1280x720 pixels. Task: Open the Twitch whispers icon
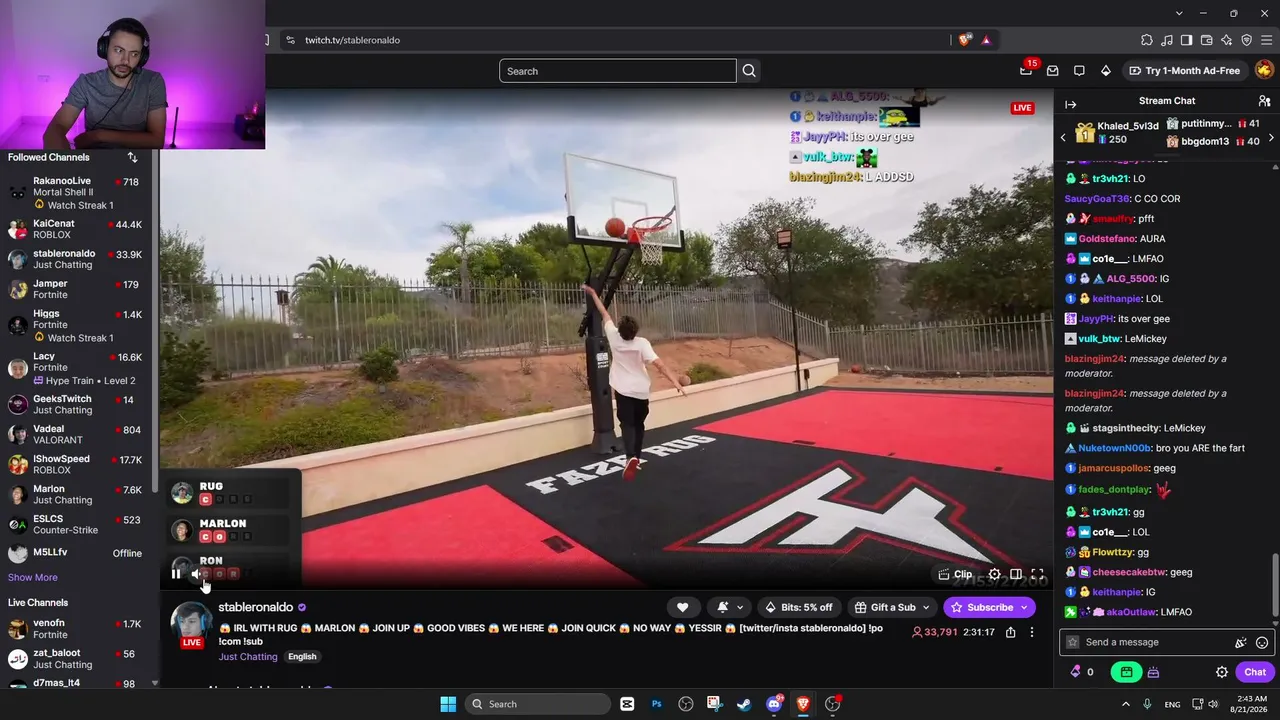pos(1079,71)
